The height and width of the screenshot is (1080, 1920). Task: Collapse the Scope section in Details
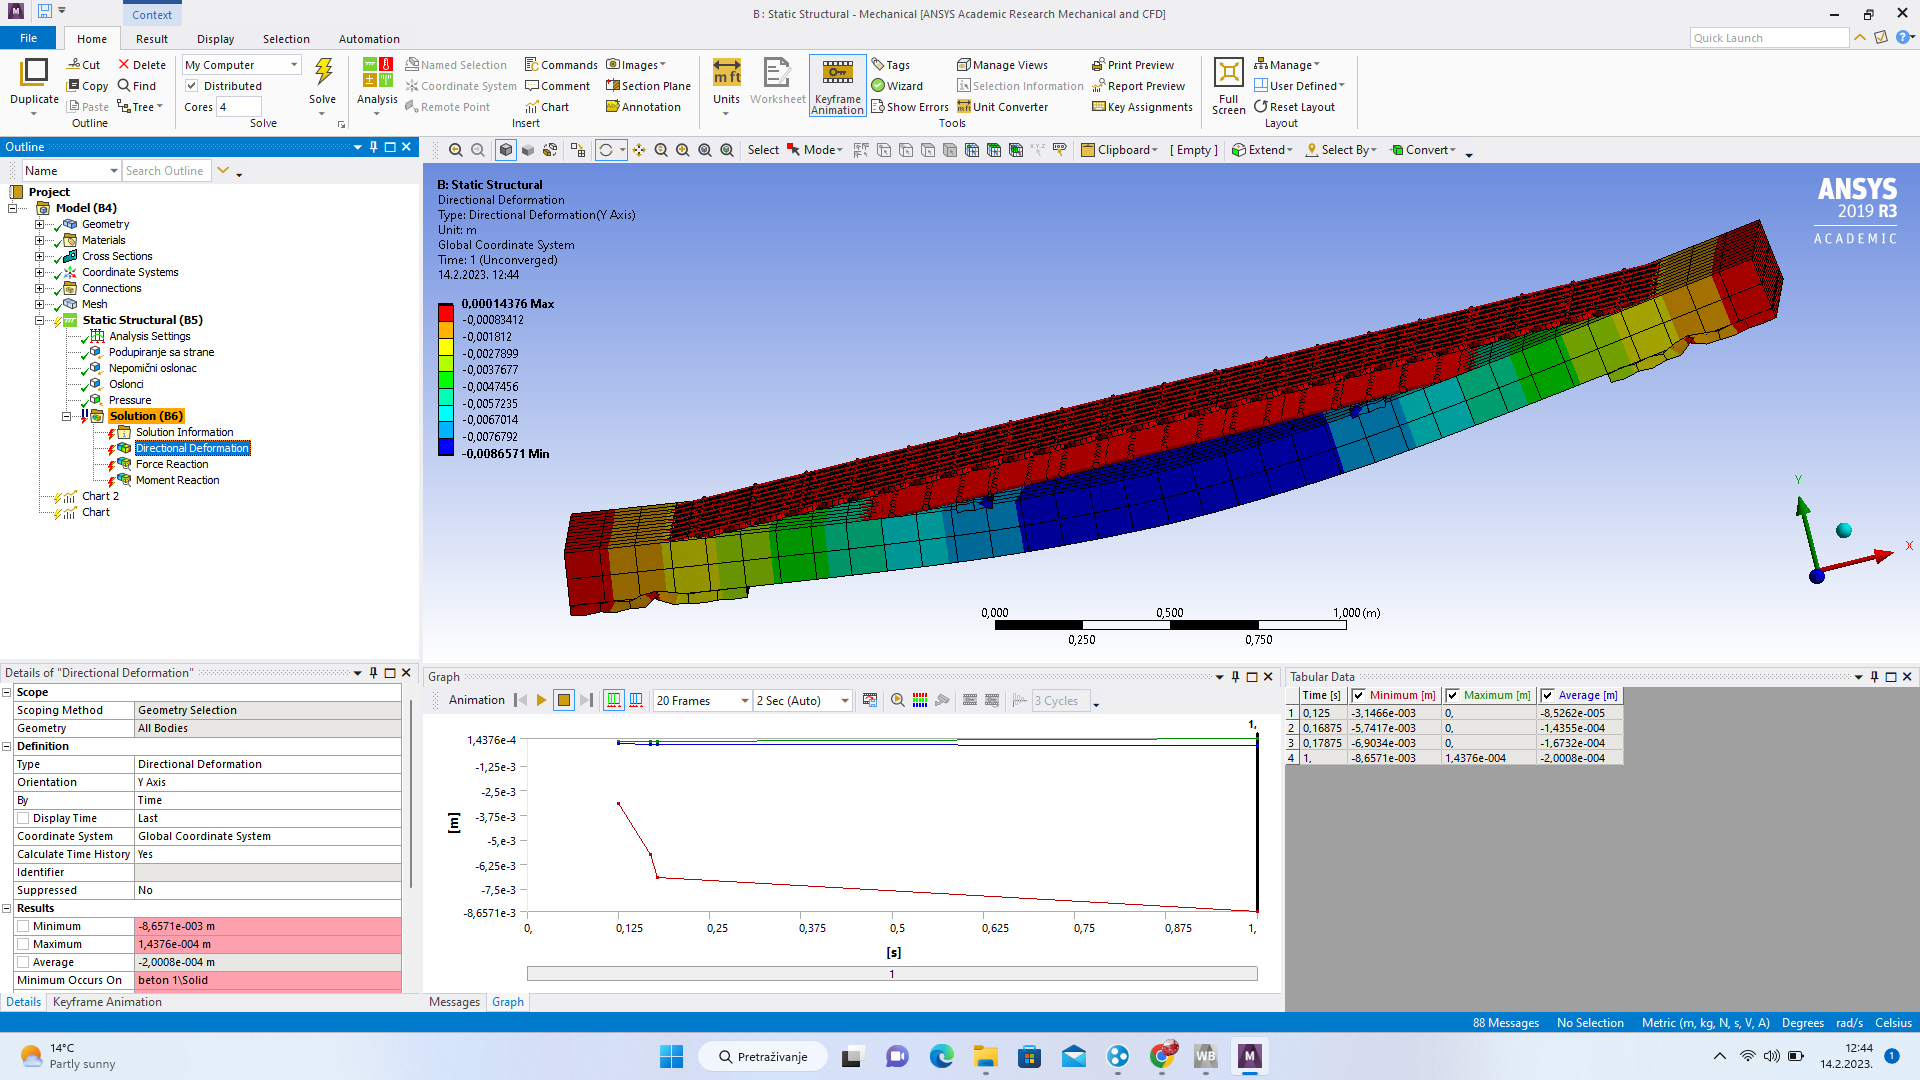pos(7,692)
